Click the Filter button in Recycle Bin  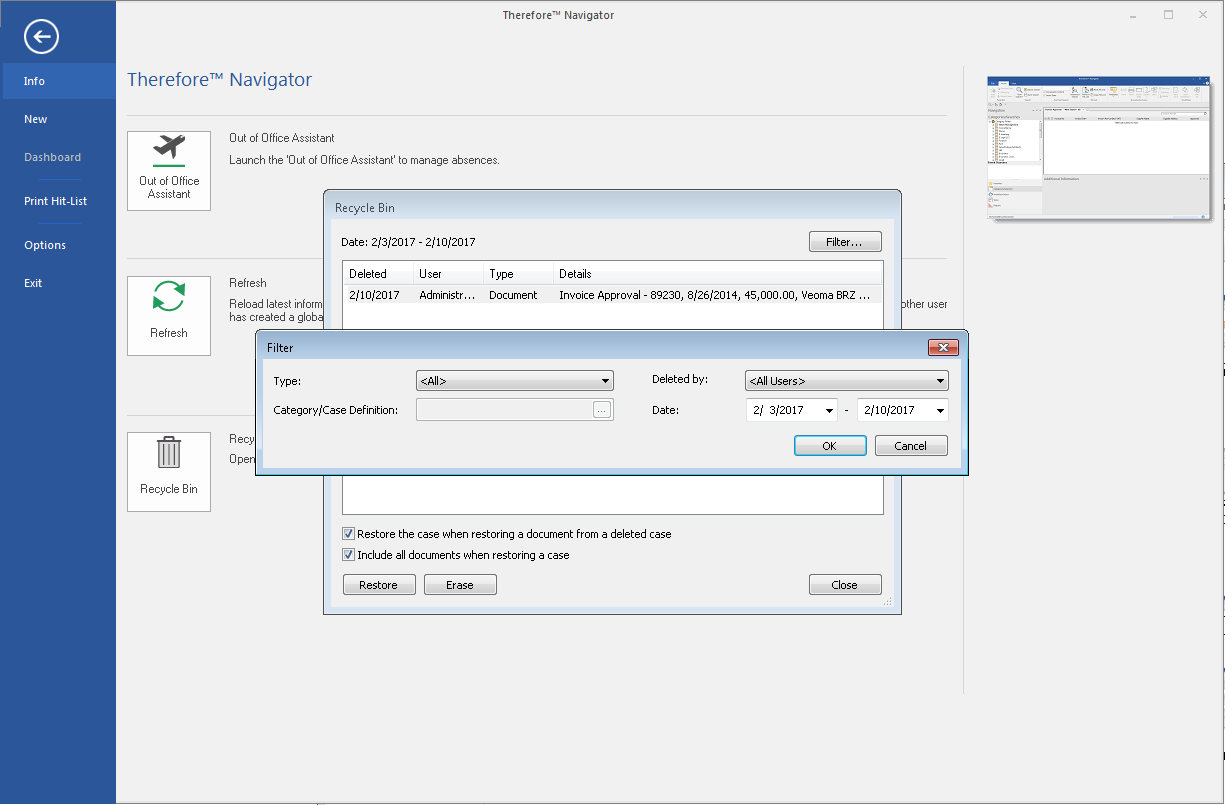(x=845, y=241)
